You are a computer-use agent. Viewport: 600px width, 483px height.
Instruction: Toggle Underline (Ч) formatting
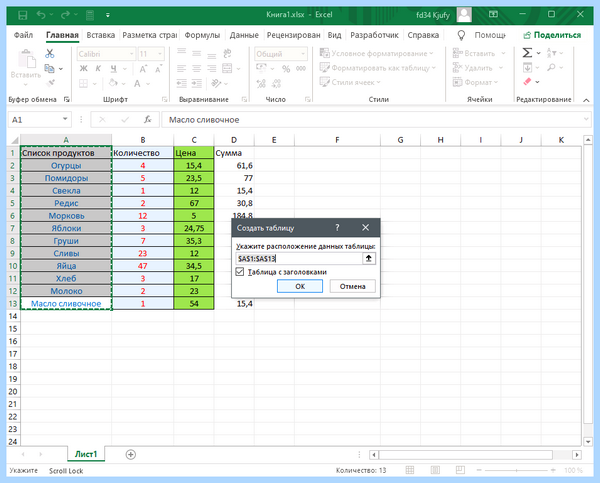point(114,69)
